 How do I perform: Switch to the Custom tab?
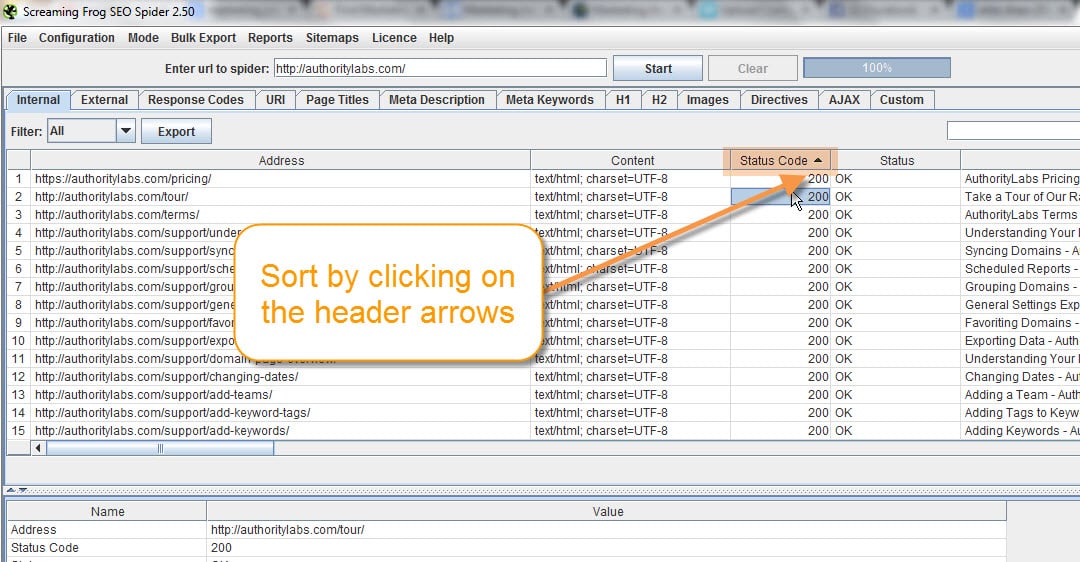pos(902,100)
